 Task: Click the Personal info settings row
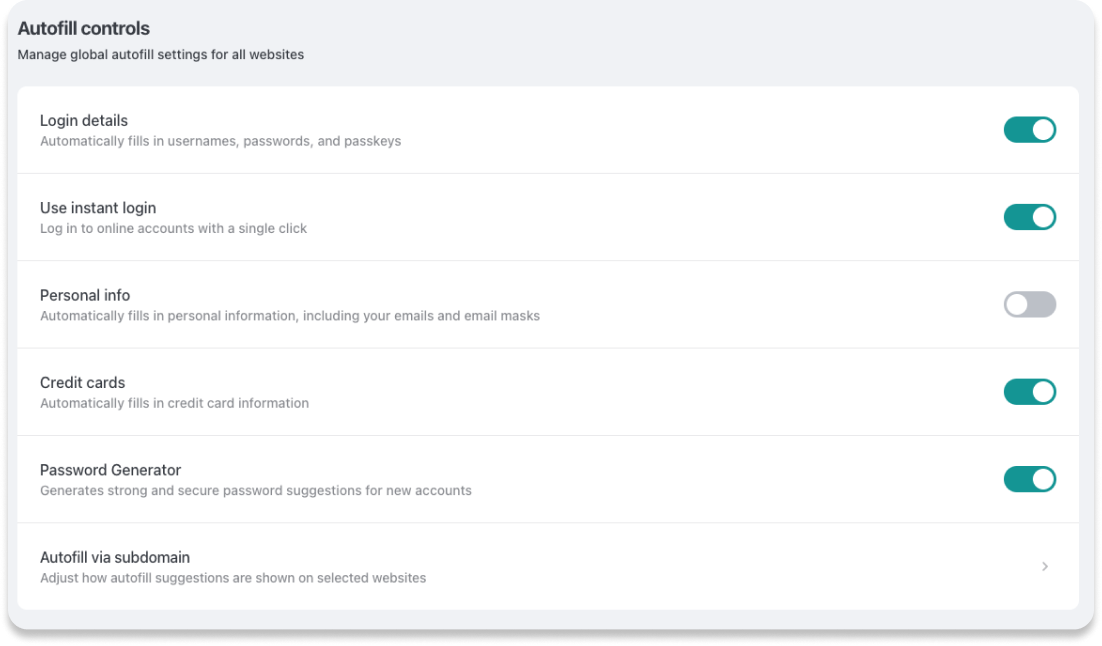pyautogui.click(x=84, y=295)
